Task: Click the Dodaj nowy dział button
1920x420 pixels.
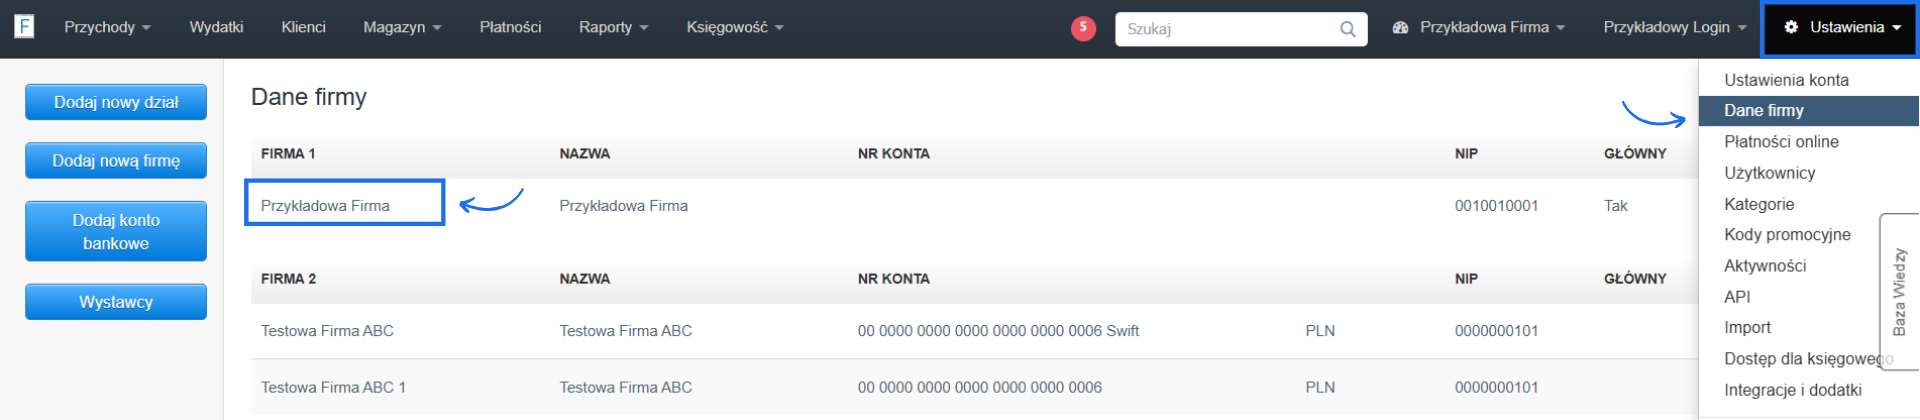Action: click(116, 102)
